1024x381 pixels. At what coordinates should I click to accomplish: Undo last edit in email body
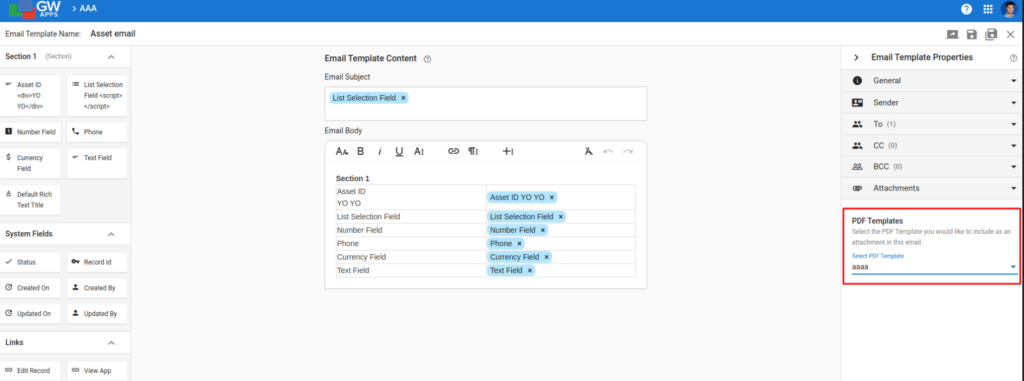point(608,151)
